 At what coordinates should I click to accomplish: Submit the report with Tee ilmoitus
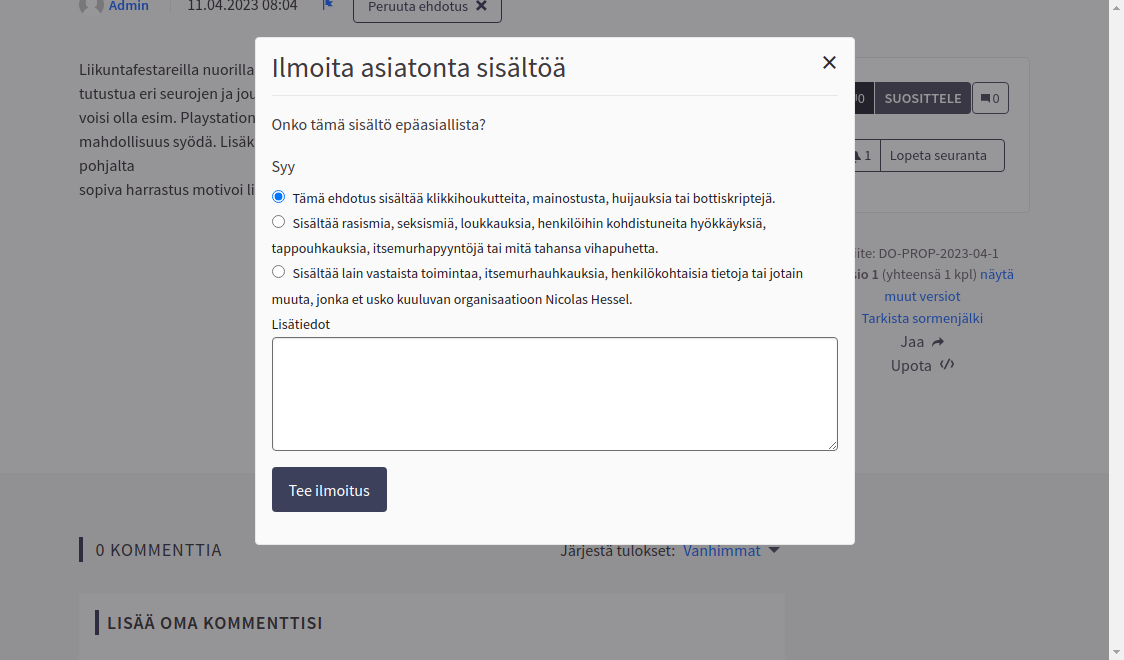click(x=329, y=489)
